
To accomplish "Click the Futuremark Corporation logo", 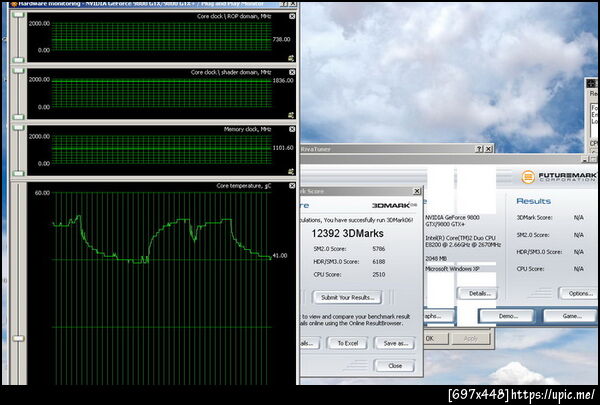I will coord(558,177).
